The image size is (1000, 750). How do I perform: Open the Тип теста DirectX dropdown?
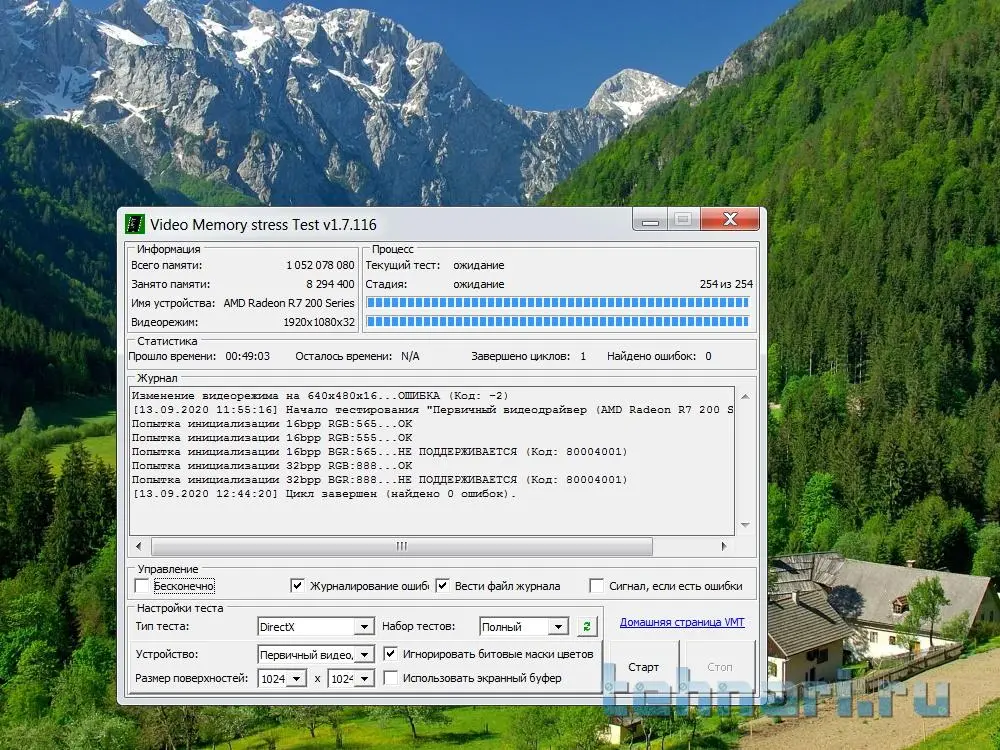tap(364, 627)
